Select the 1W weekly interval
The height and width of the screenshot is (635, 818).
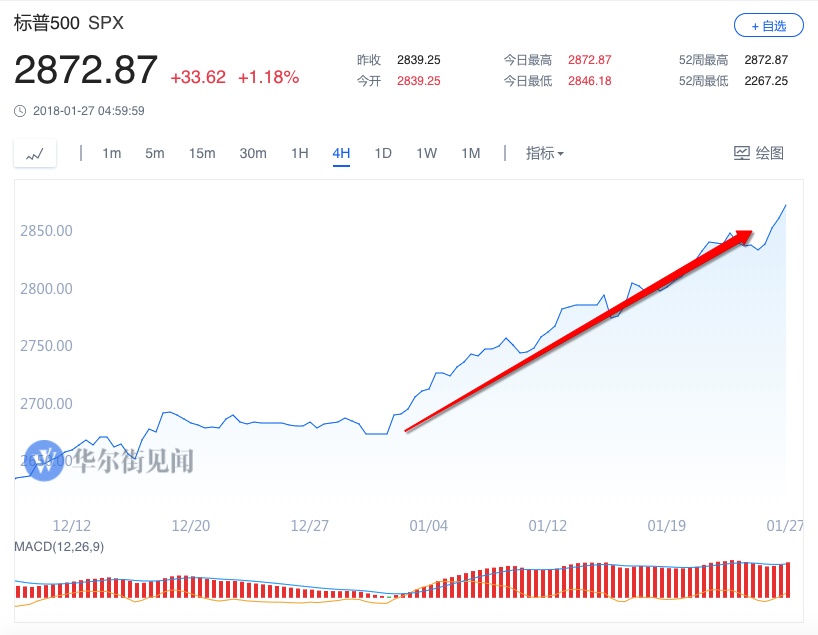tap(427, 153)
